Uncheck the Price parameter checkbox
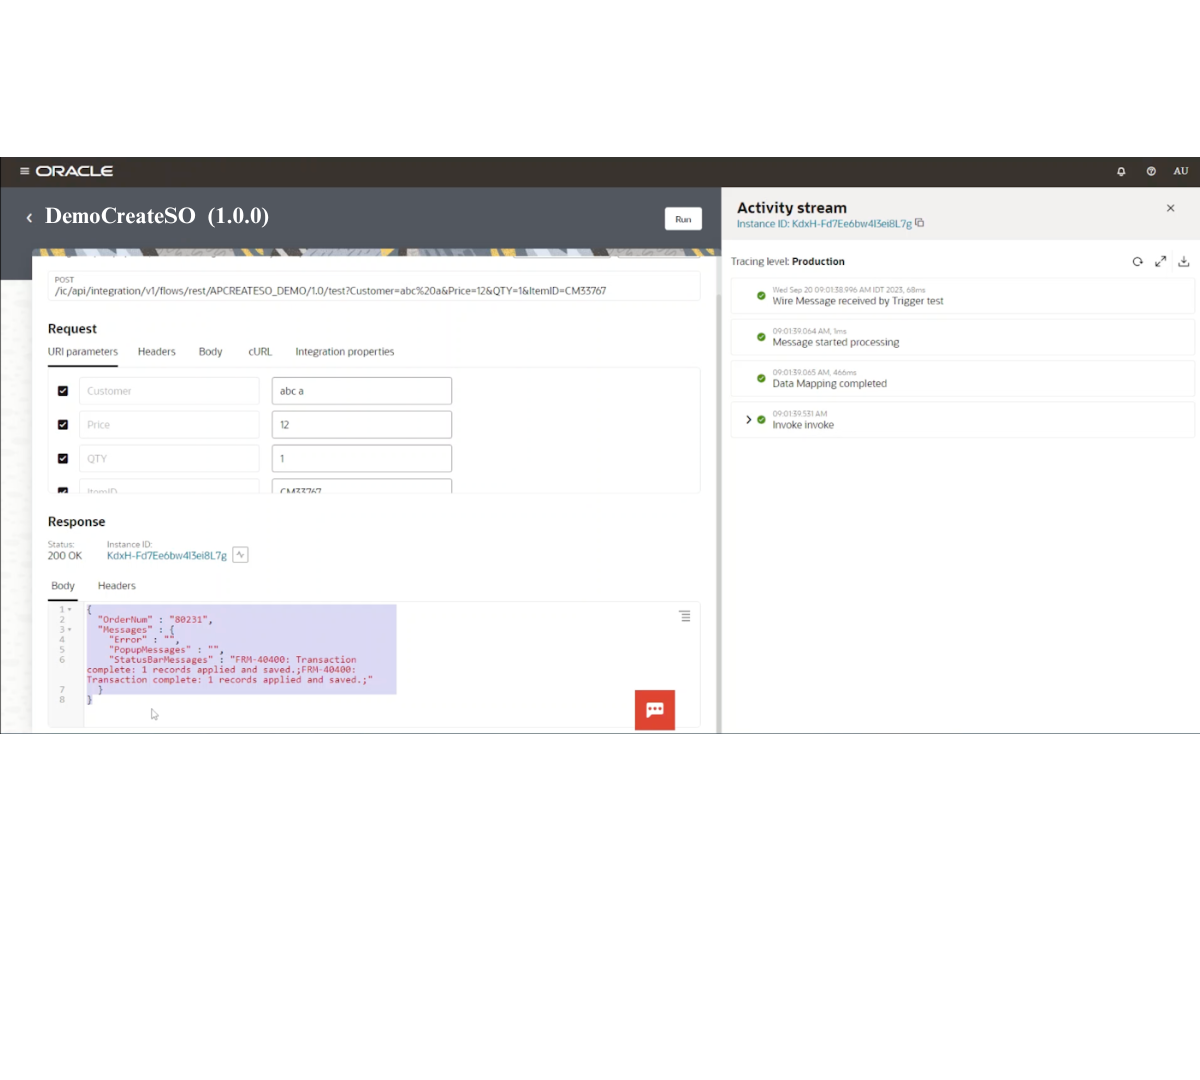 63,425
